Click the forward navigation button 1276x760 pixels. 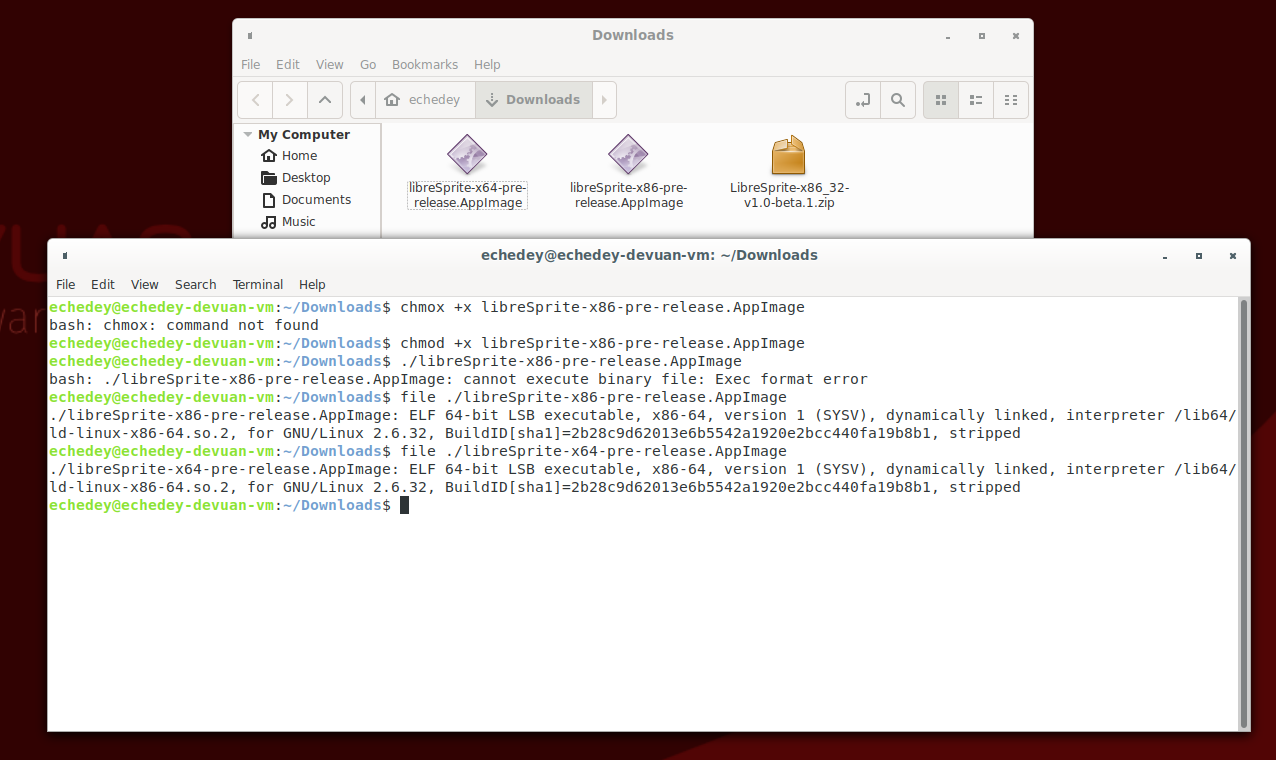[289, 99]
